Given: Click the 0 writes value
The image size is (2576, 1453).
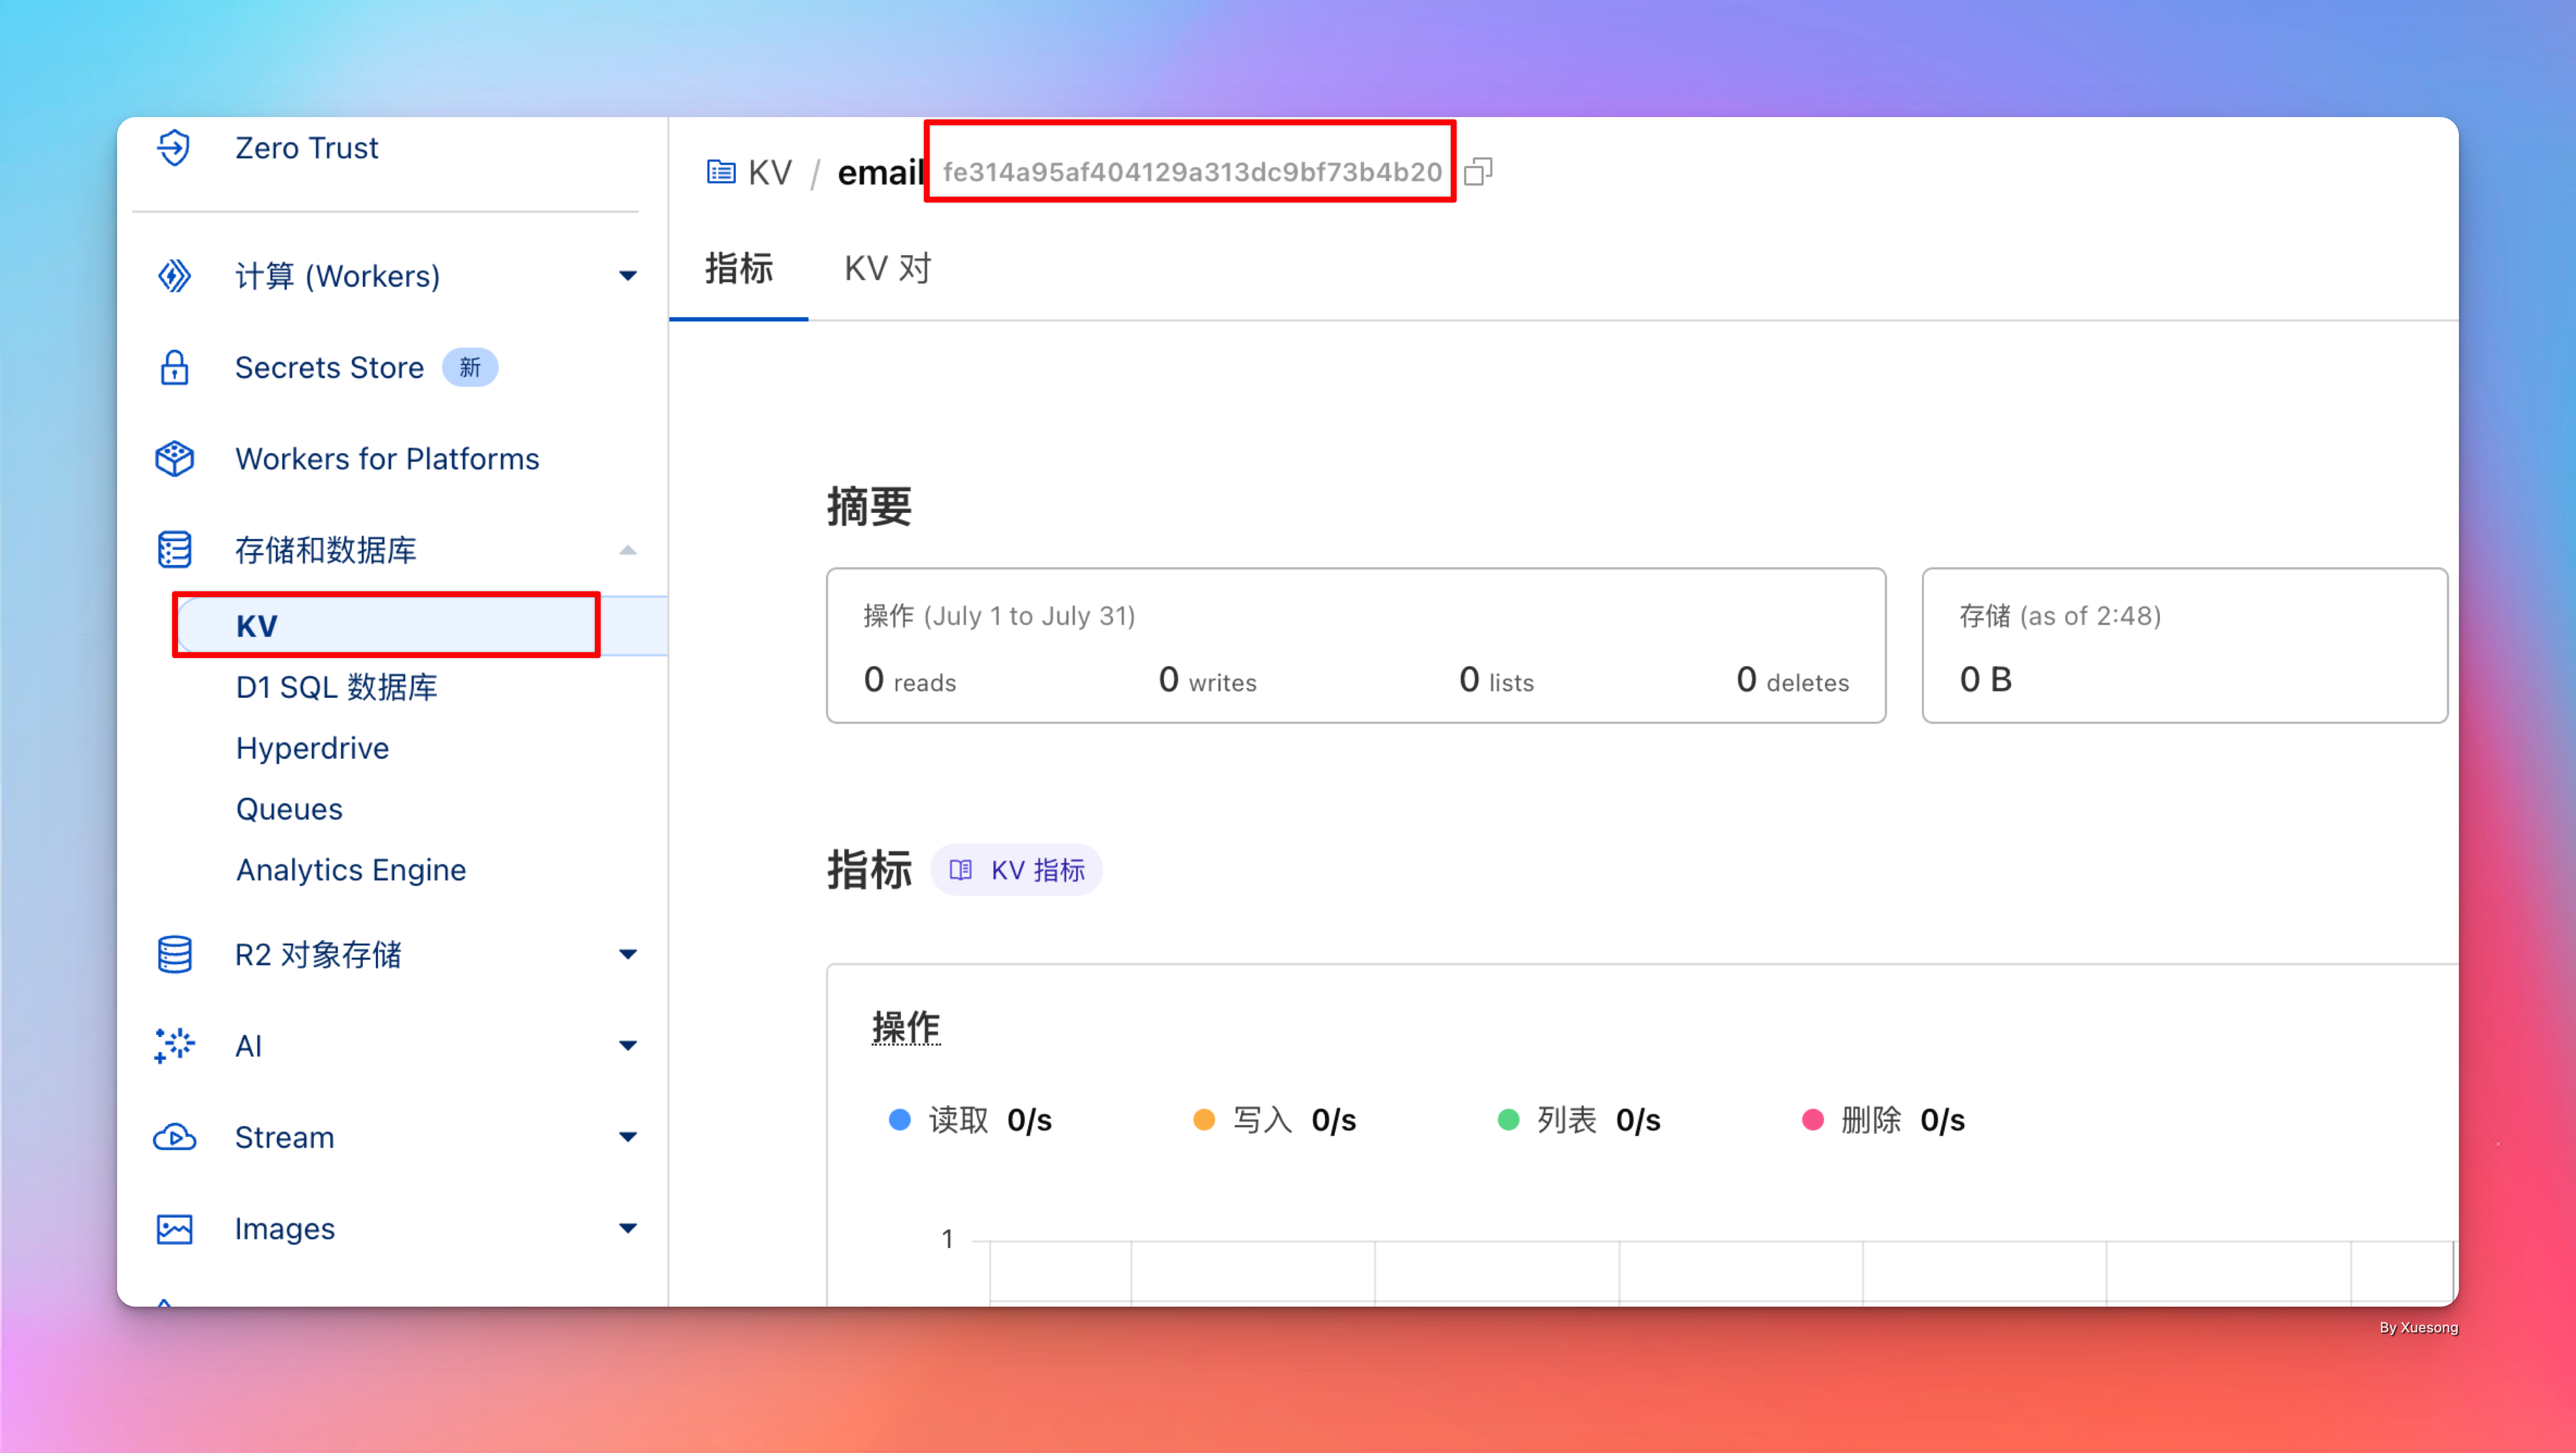Looking at the screenshot, I should pyautogui.click(x=1207, y=680).
